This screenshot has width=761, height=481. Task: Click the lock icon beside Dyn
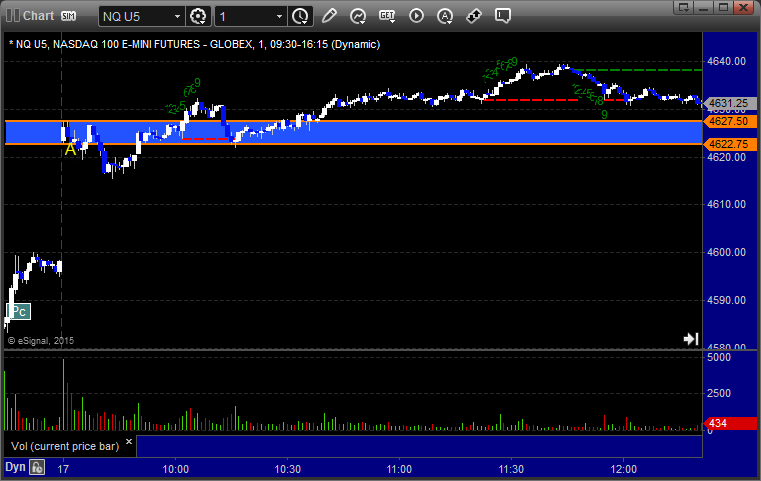click(37, 467)
